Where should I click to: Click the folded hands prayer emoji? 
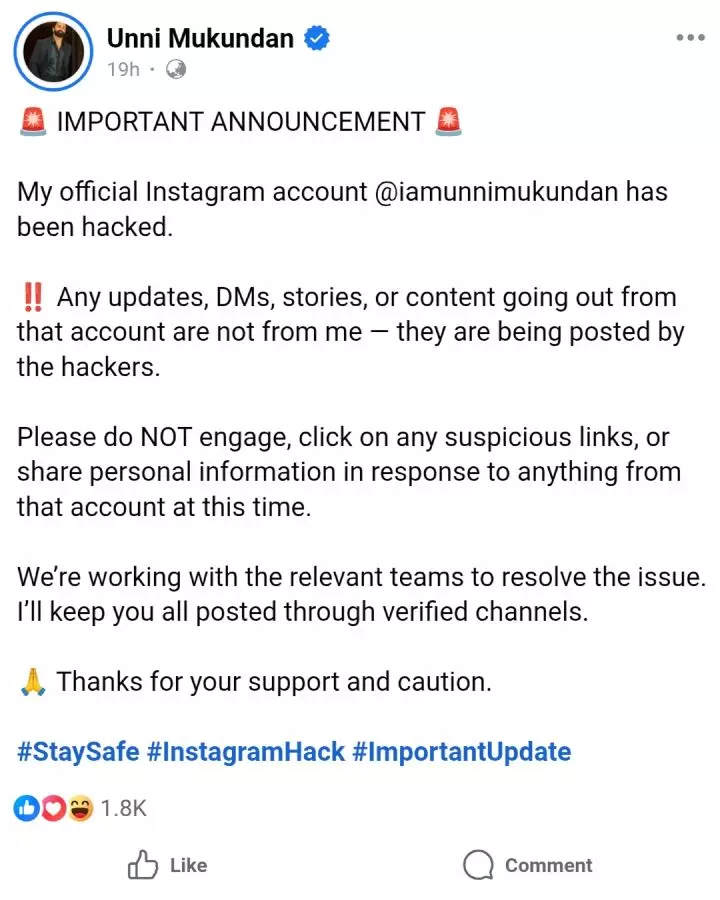(32, 682)
